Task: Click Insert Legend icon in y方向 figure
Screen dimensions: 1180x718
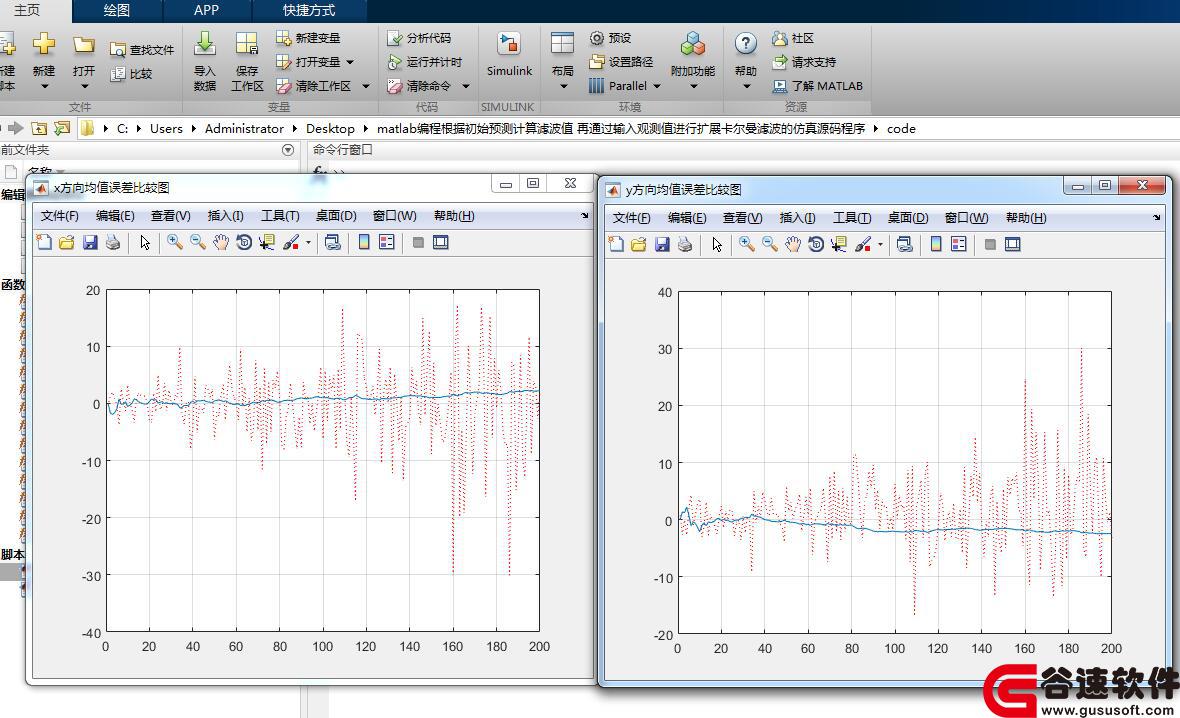Action: 959,244
